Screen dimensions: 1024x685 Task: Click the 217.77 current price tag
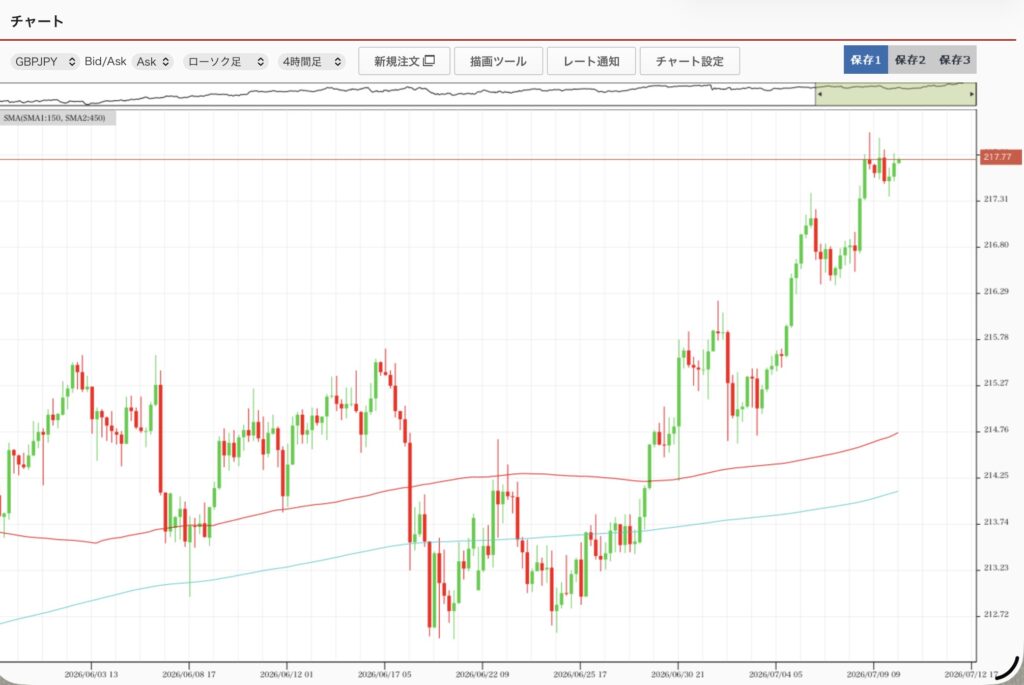[x=999, y=157]
